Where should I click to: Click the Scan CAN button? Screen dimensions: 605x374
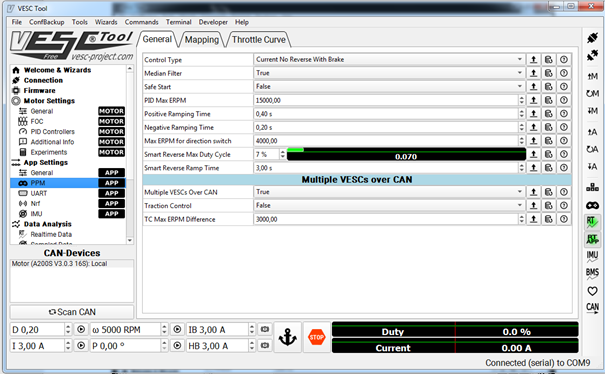pos(72,312)
